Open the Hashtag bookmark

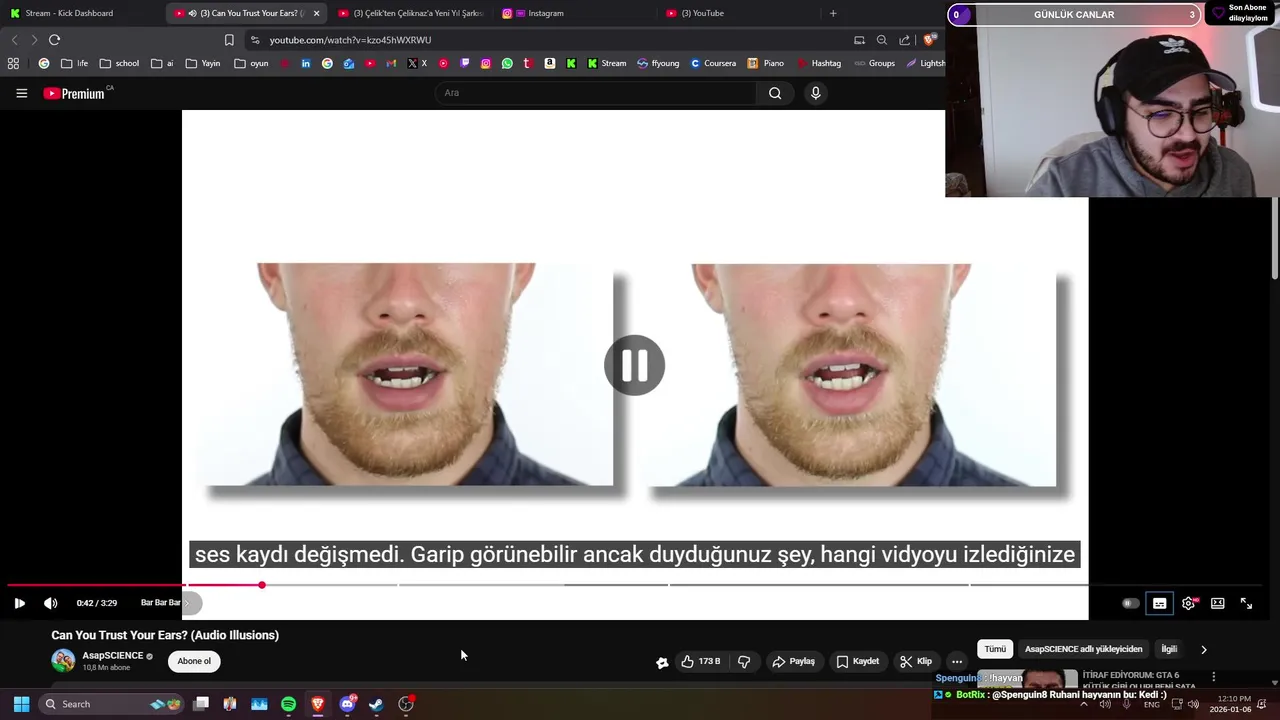pos(820,63)
